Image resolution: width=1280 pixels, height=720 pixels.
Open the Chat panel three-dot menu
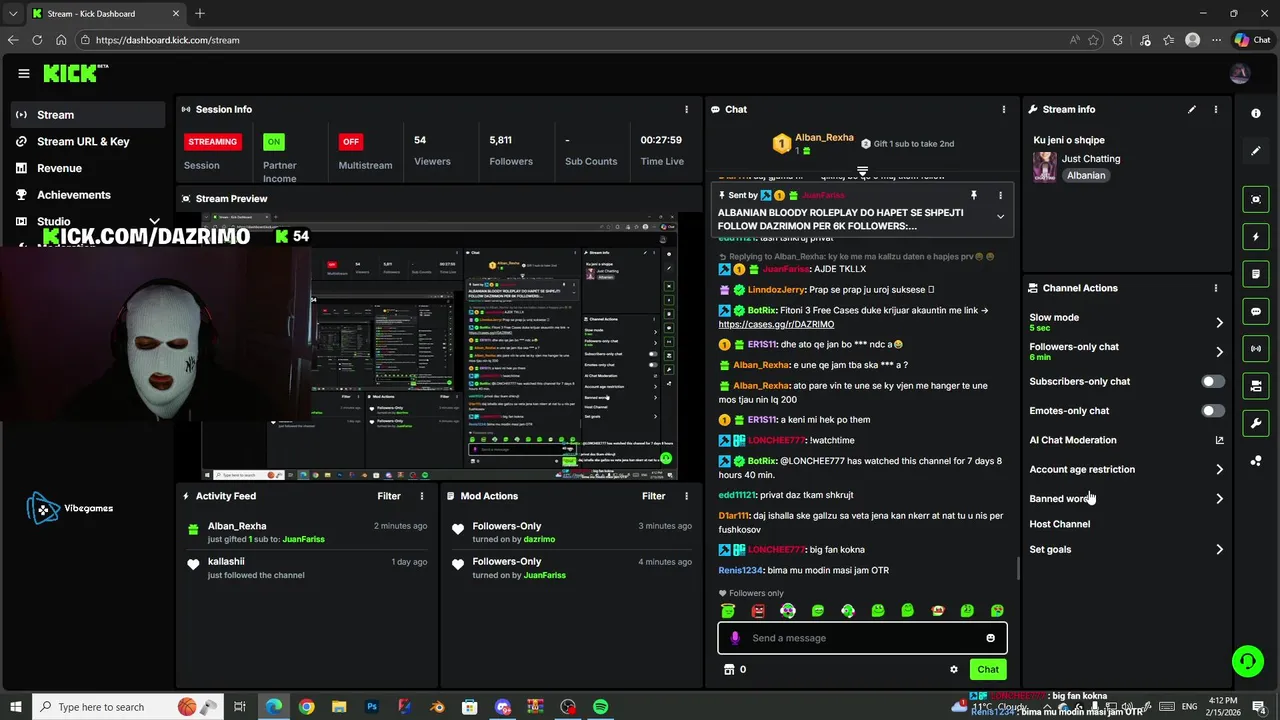click(x=1004, y=109)
